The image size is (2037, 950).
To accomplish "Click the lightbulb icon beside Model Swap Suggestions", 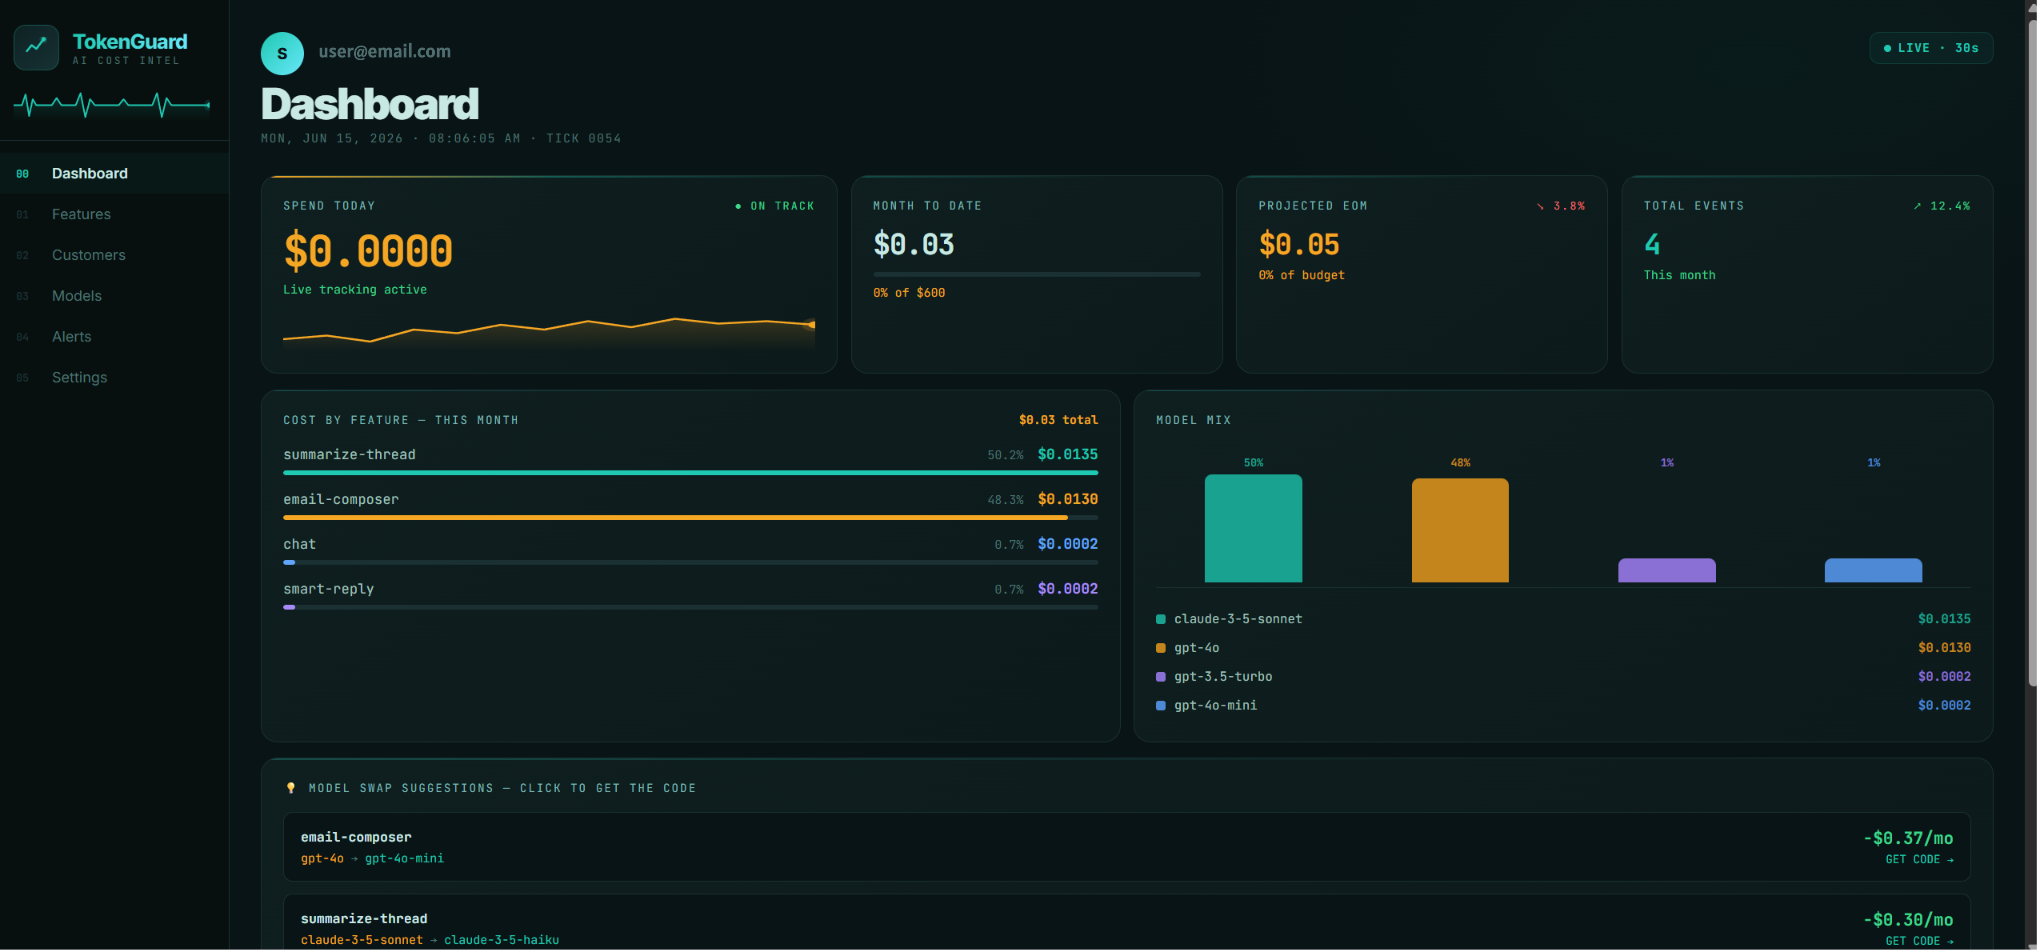I will [x=291, y=788].
